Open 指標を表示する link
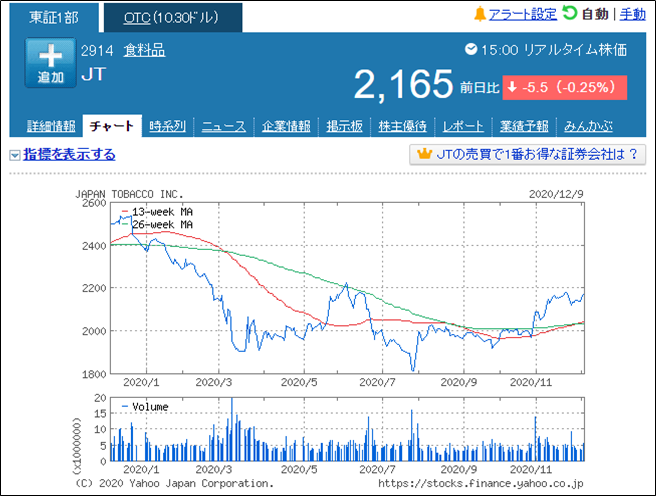 (x=69, y=154)
